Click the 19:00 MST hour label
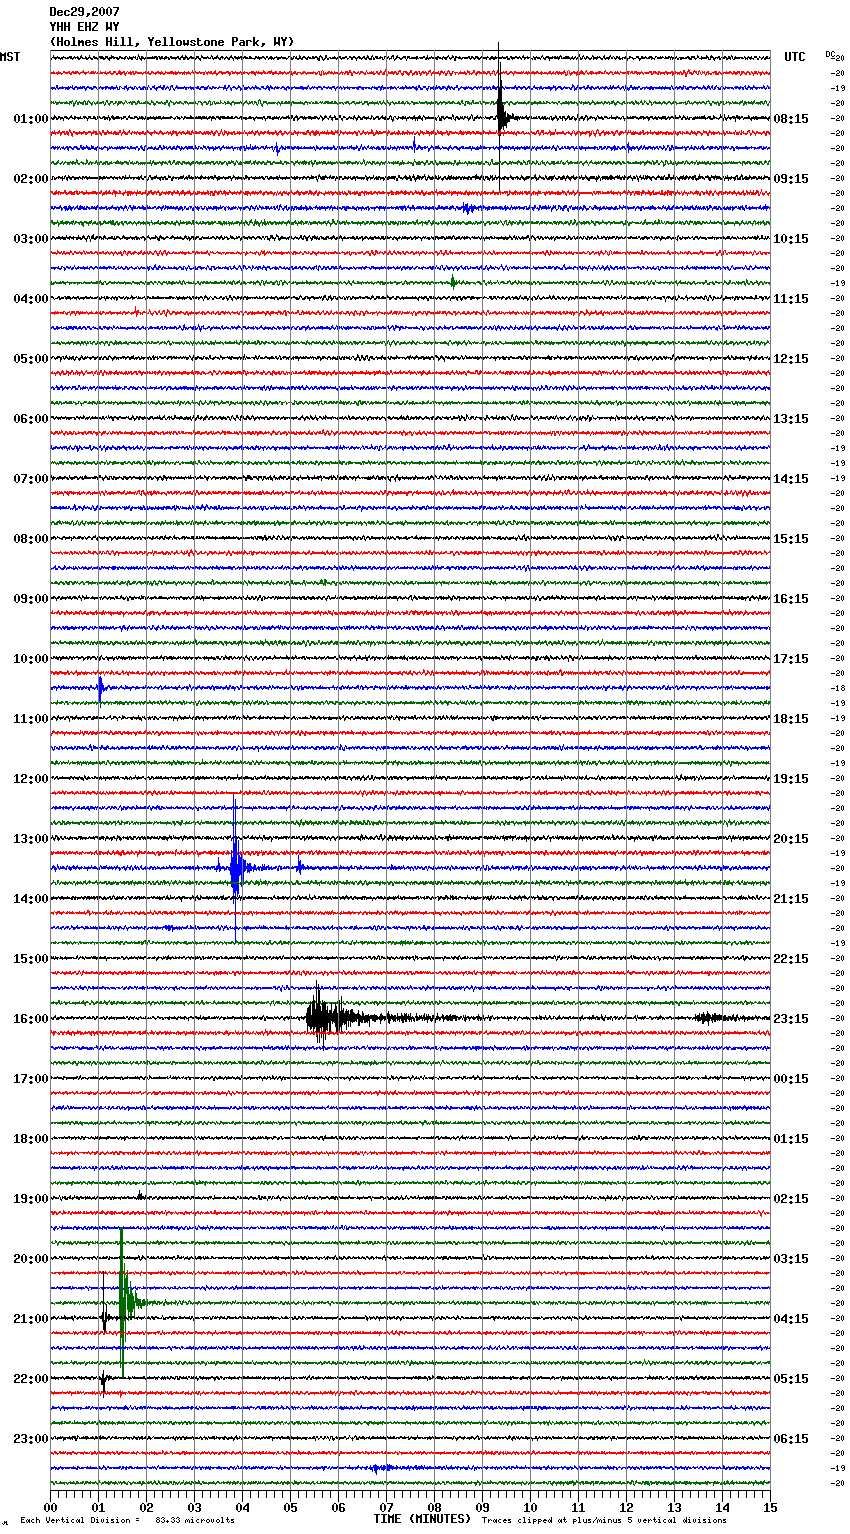The width and height of the screenshot is (850, 1534). [x=30, y=1199]
